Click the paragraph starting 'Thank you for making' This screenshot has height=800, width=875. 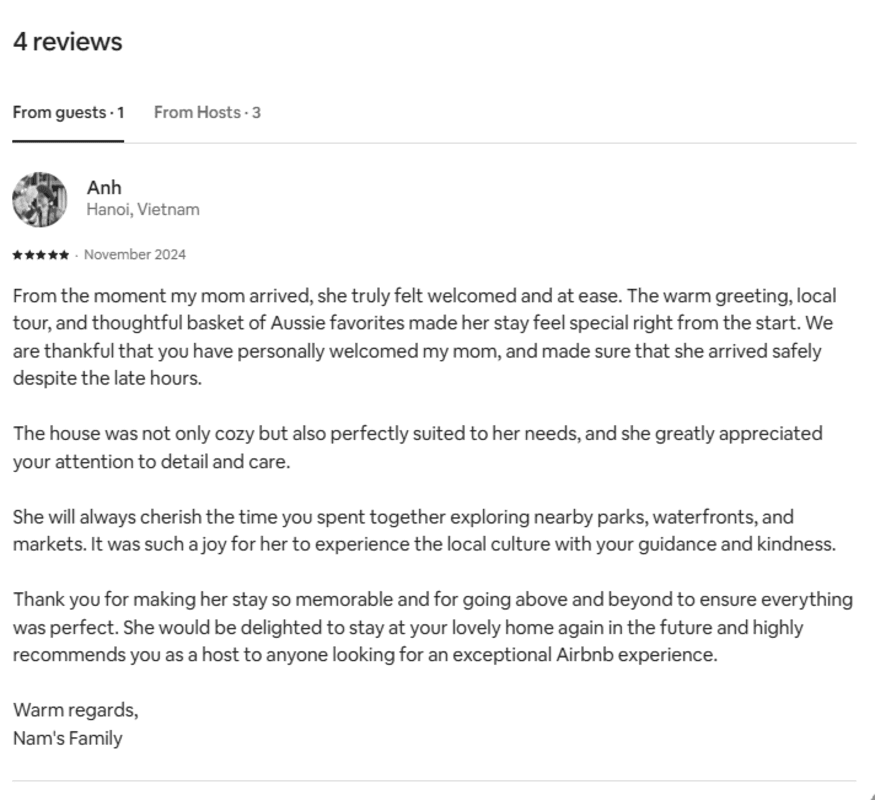pyautogui.click(x=432, y=627)
